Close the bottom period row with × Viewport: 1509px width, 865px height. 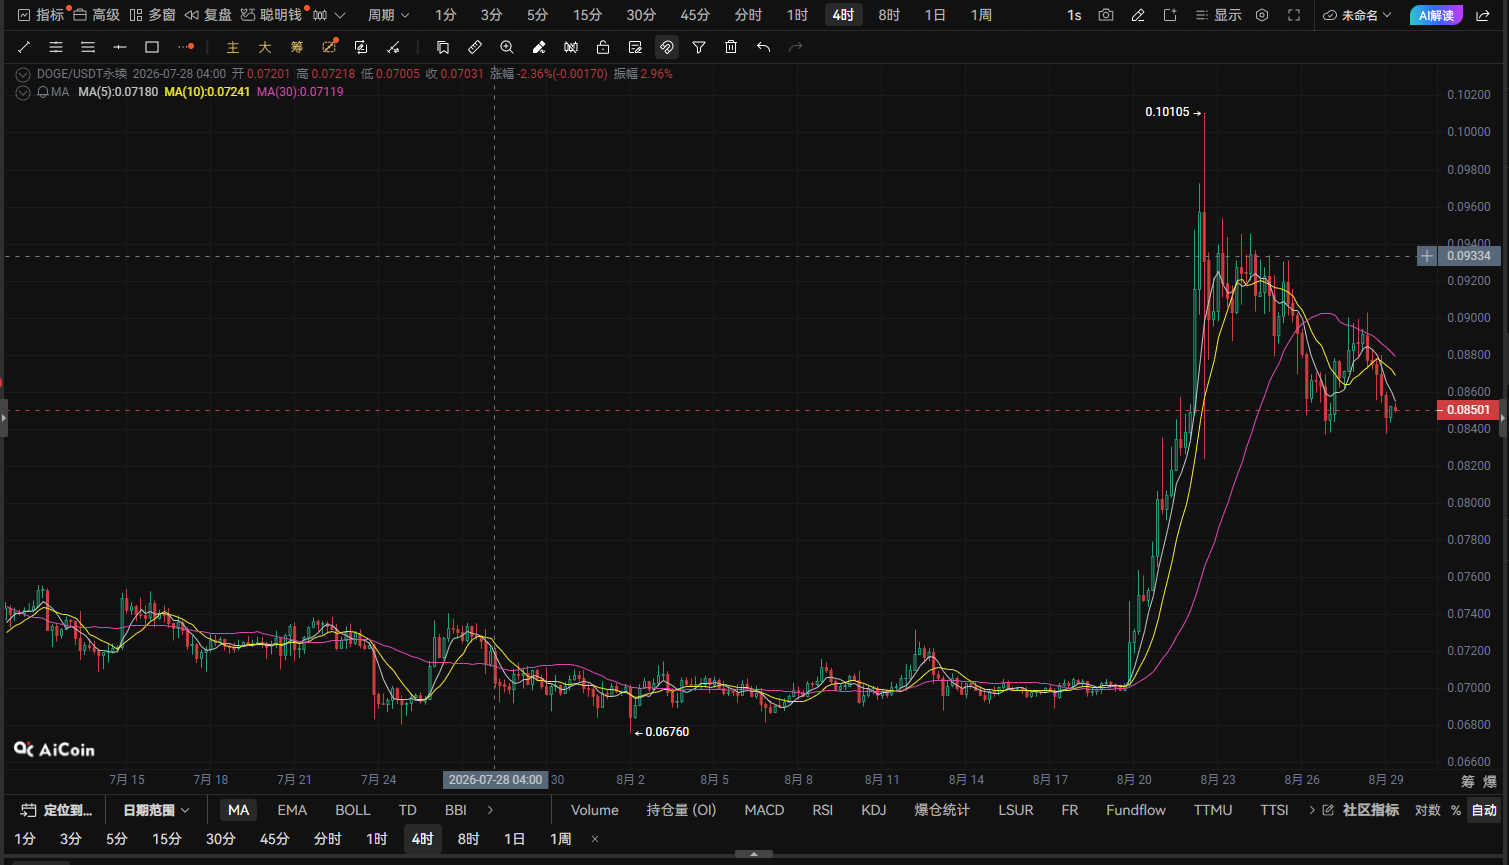pos(595,839)
